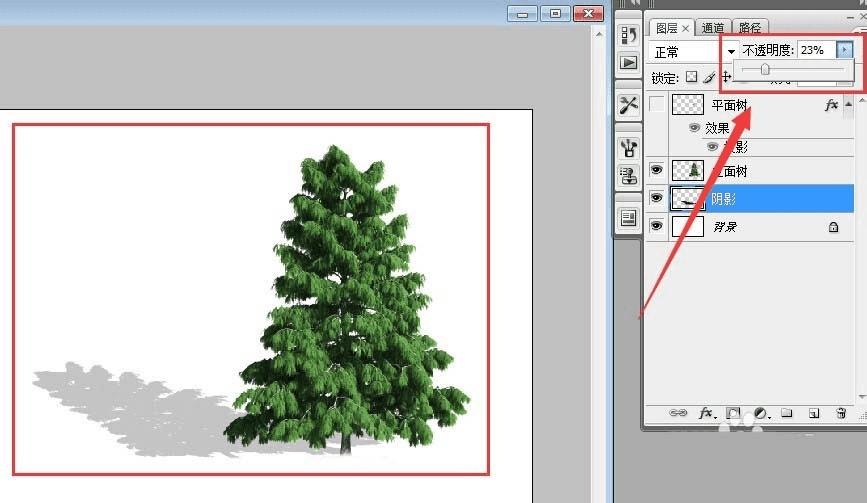The image size is (867, 503).
Task: Open the Actions panel play icon
Action: [628, 62]
